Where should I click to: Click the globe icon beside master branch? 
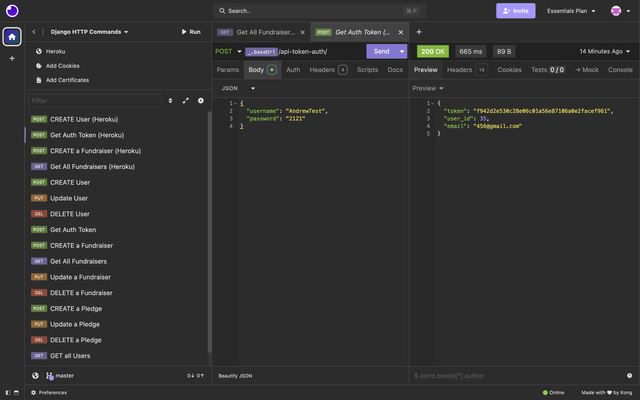(x=36, y=376)
